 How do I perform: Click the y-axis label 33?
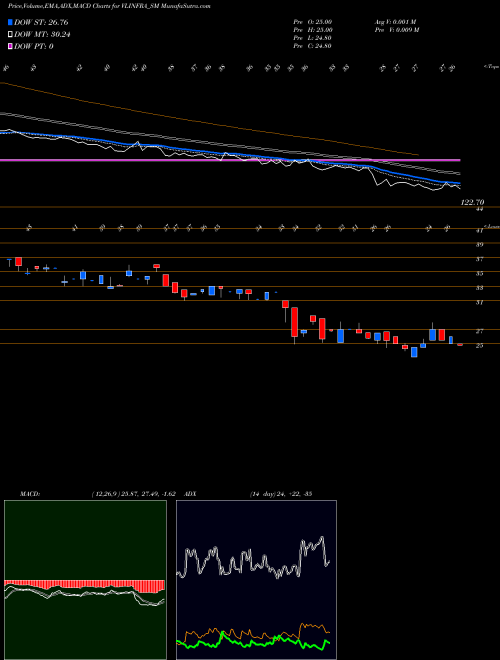point(479,288)
